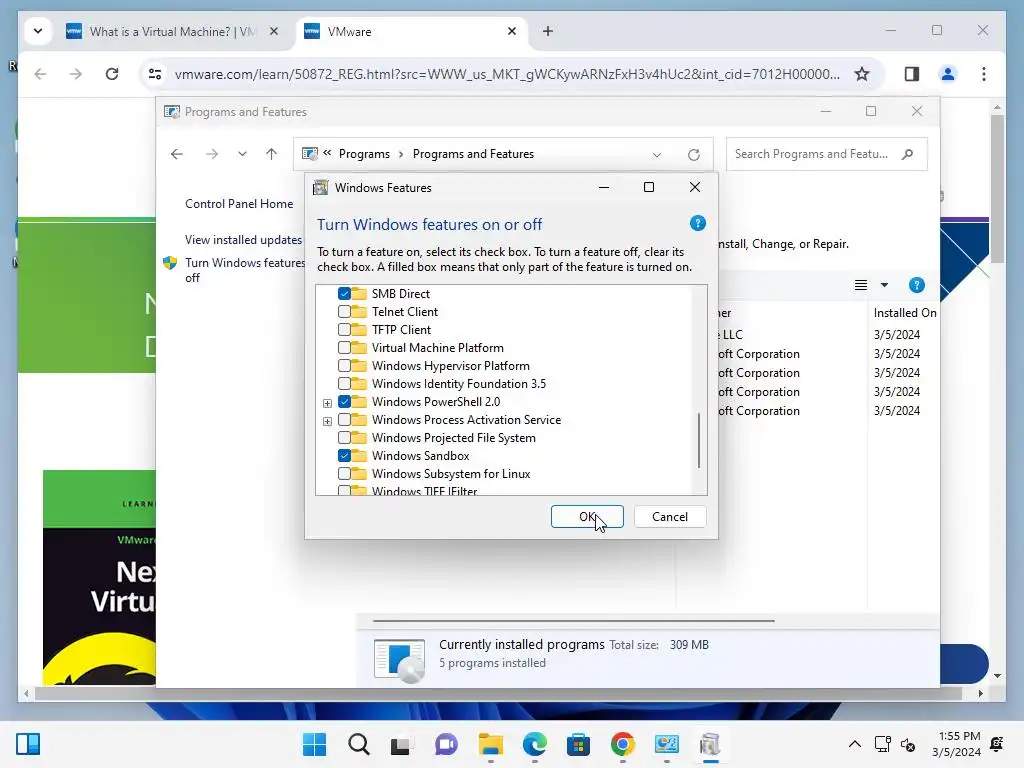Screen dimensions: 1024x768
Task: Enable Windows Subsystem for Linux
Action: tap(344, 473)
